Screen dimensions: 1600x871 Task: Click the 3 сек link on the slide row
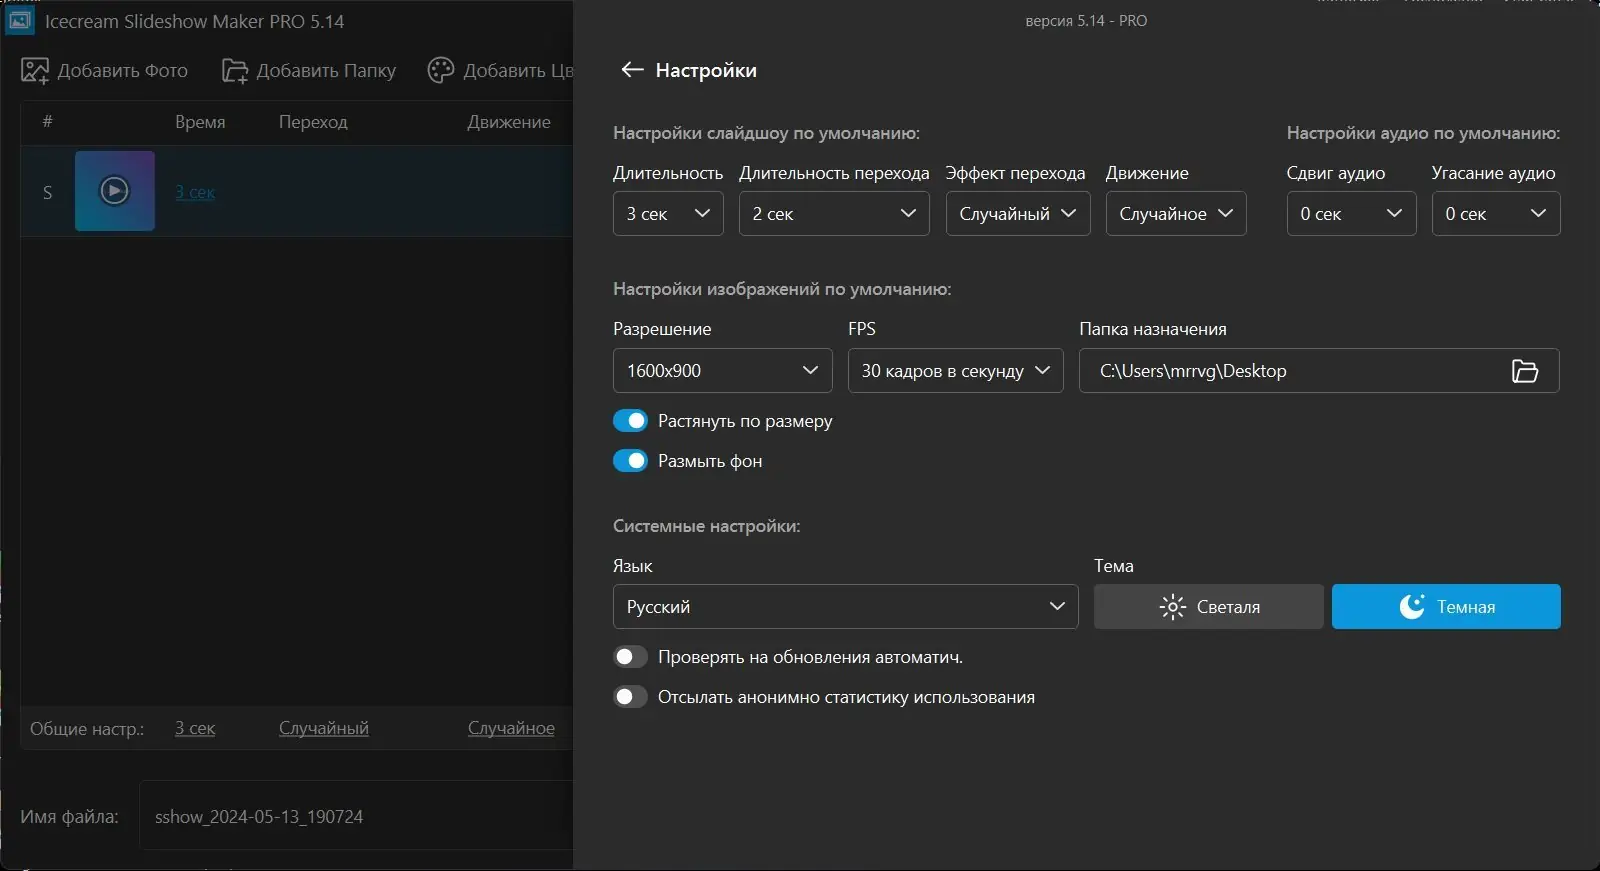coord(195,192)
